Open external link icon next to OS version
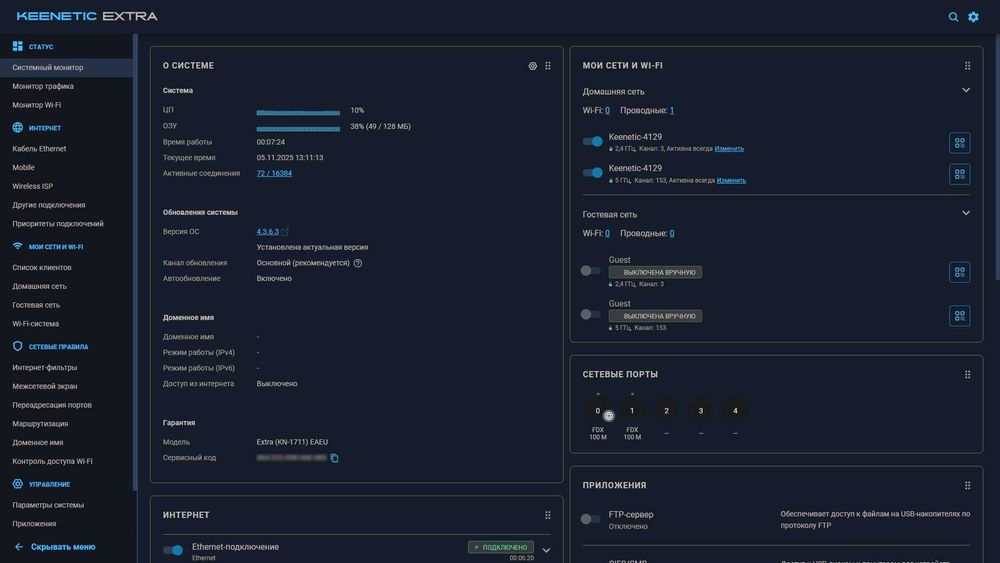This screenshot has width=1000, height=563. (285, 231)
